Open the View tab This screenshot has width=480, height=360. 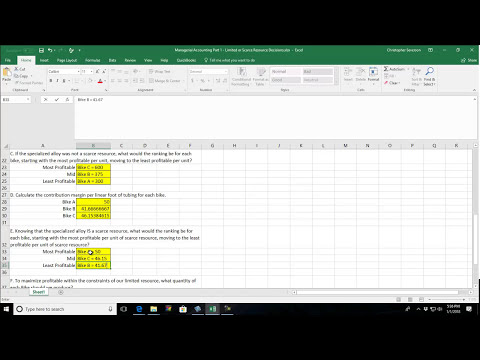(x=148, y=60)
